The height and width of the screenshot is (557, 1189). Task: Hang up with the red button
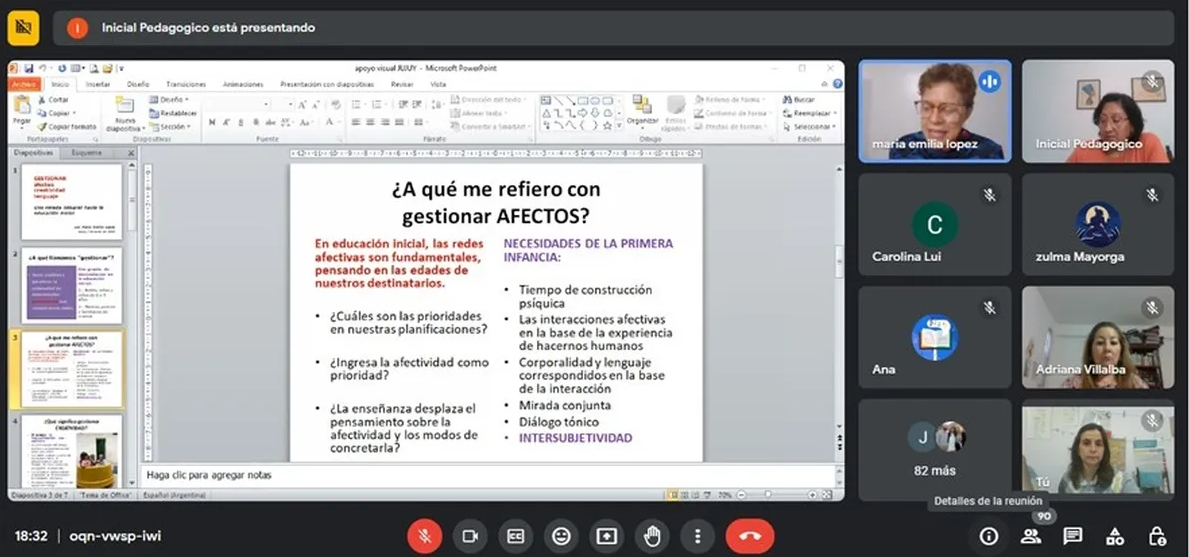click(x=749, y=536)
